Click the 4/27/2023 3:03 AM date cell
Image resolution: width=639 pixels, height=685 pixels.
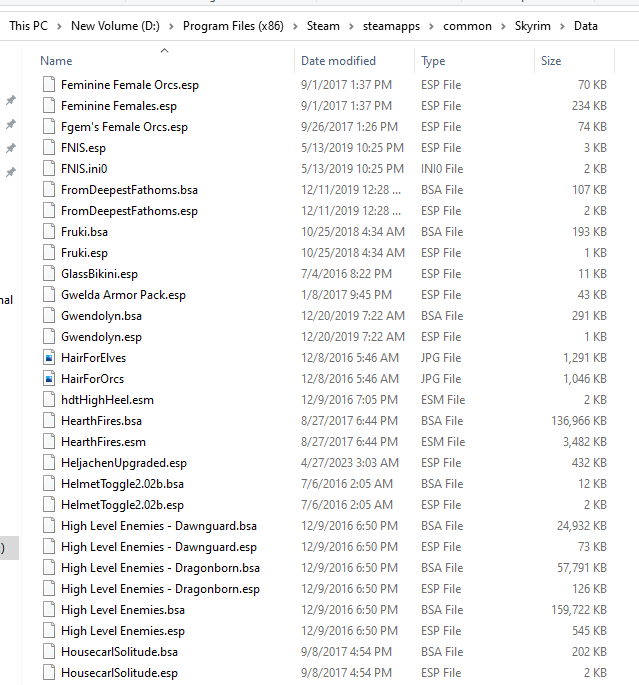350,463
